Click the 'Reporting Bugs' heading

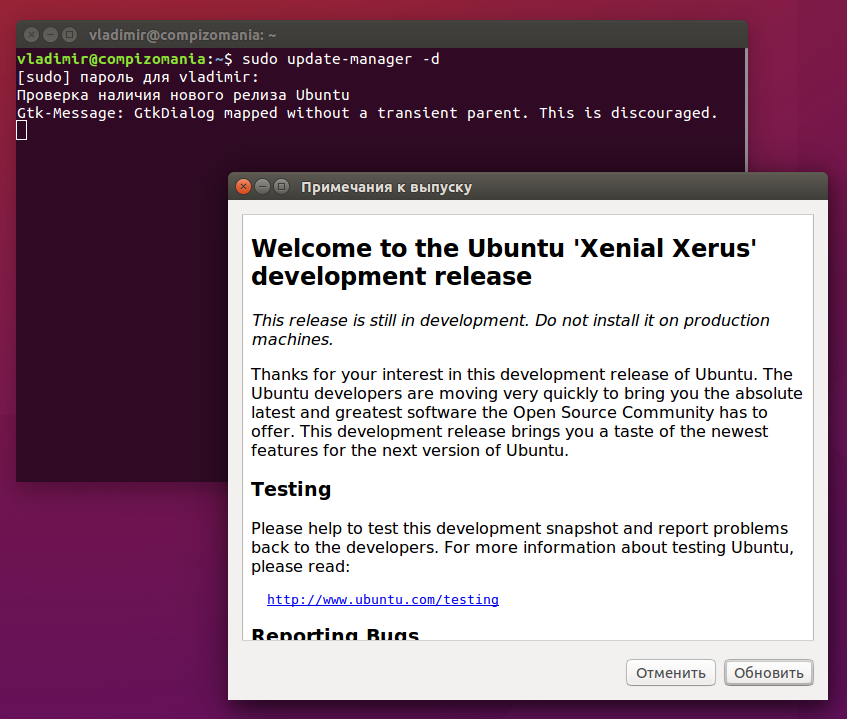(335, 635)
